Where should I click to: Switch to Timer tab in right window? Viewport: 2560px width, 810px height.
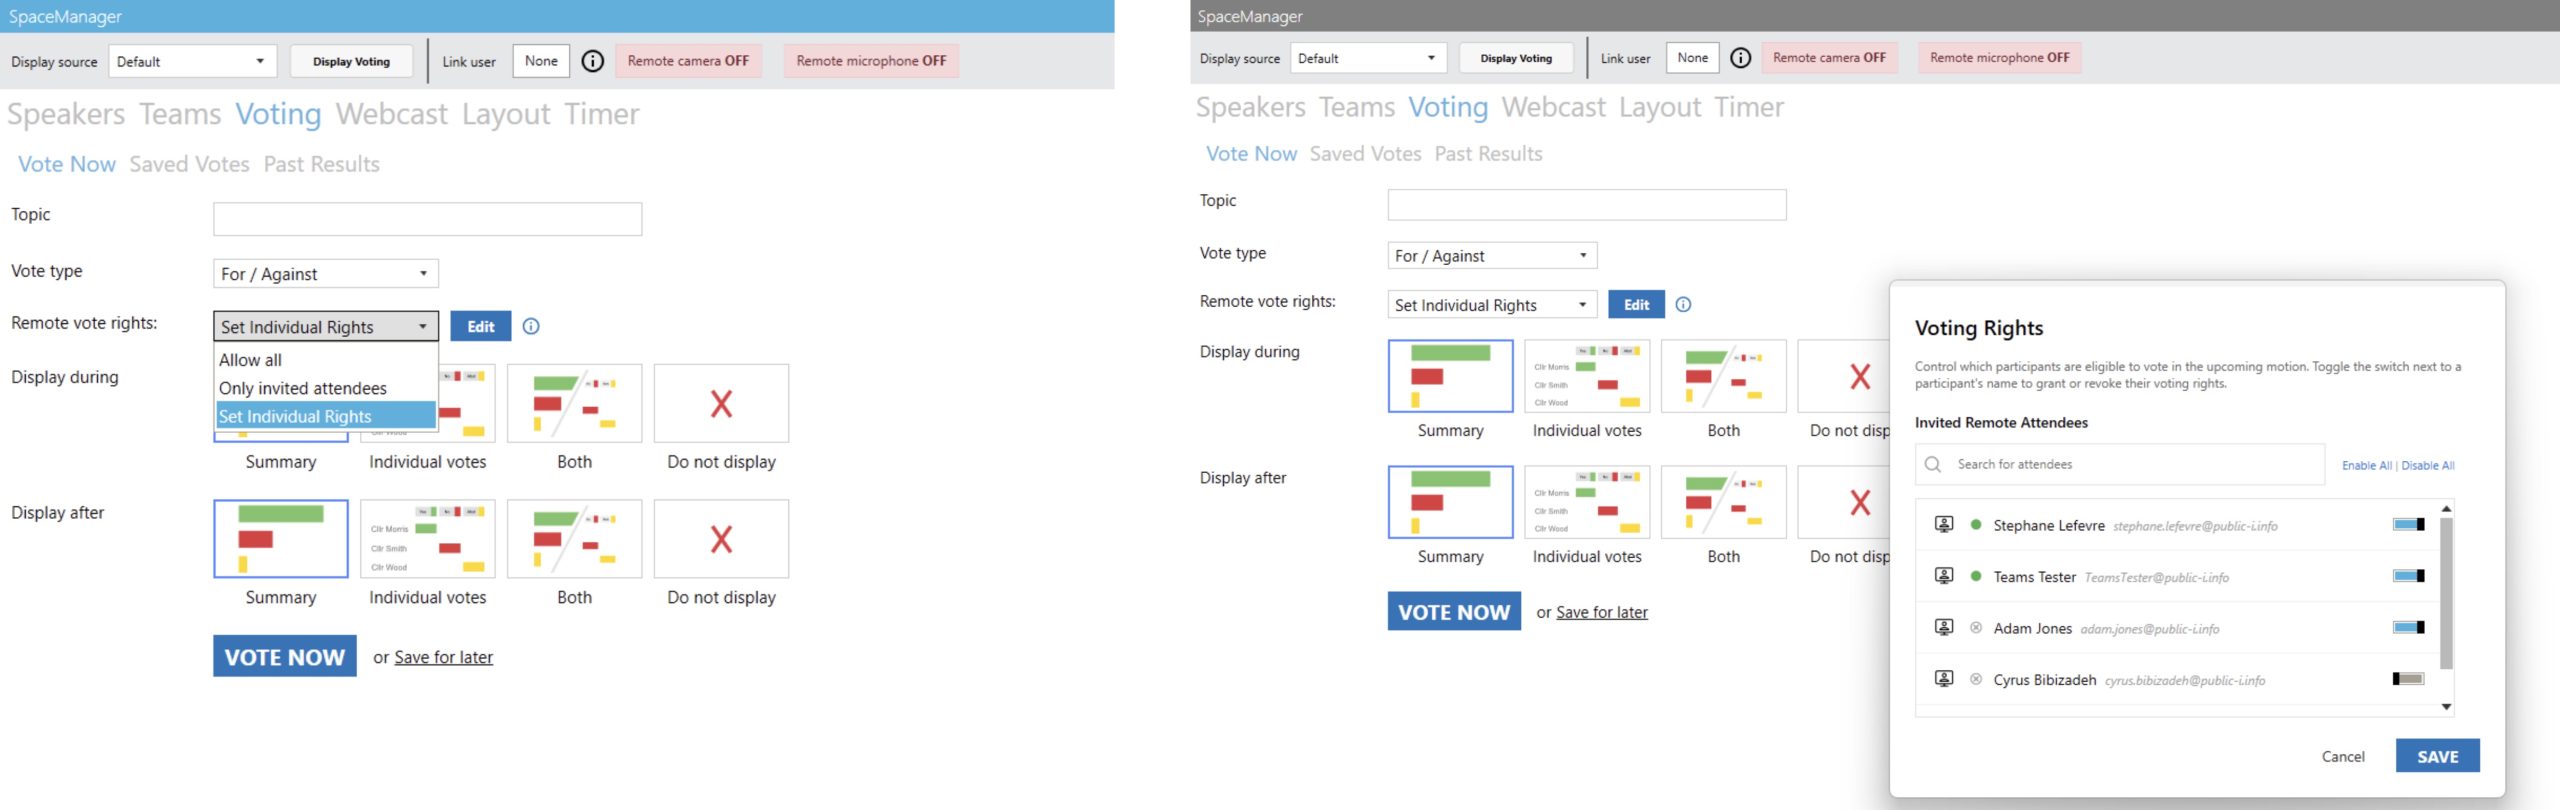coord(1749,107)
